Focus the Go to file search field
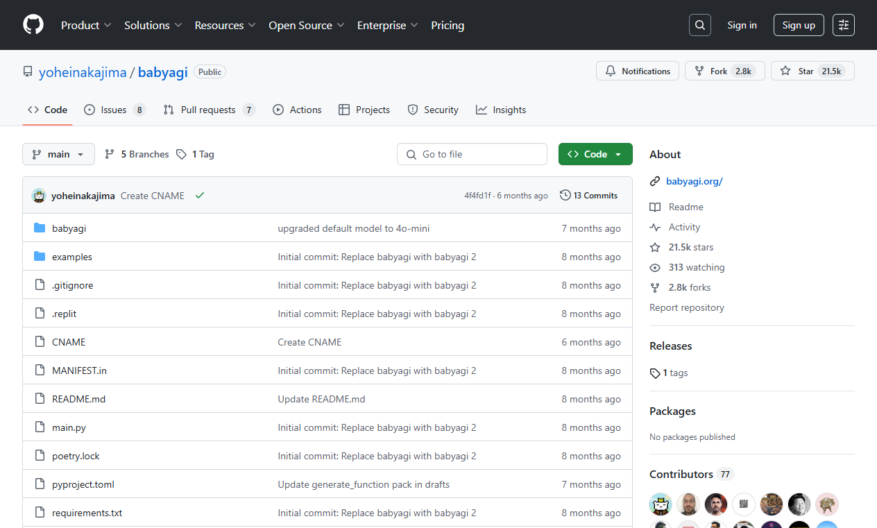Viewport: 877px width, 528px height. click(472, 154)
